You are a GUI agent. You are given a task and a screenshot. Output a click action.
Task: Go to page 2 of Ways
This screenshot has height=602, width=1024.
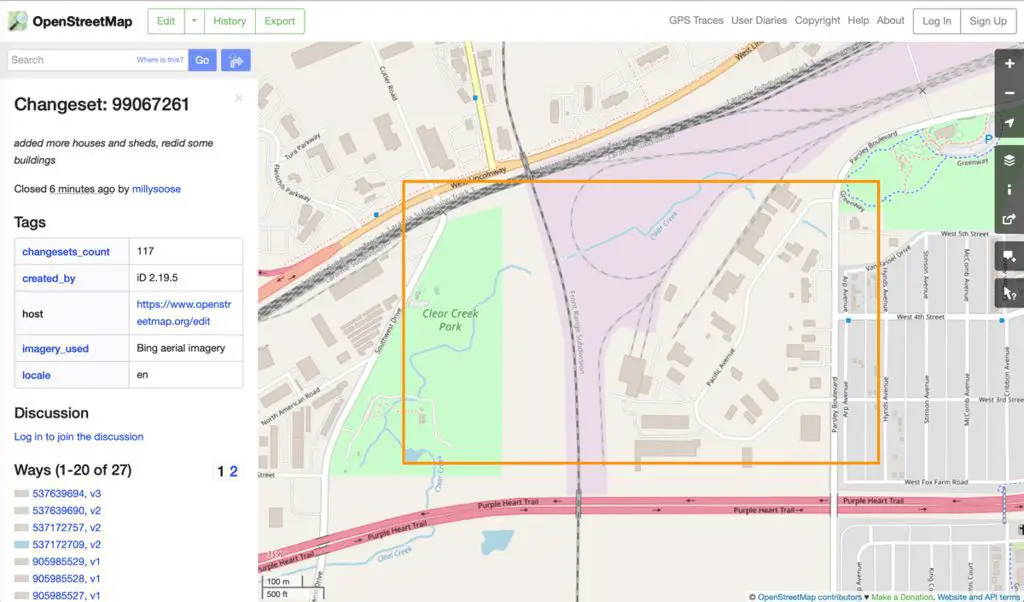pyautogui.click(x=234, y=471)
